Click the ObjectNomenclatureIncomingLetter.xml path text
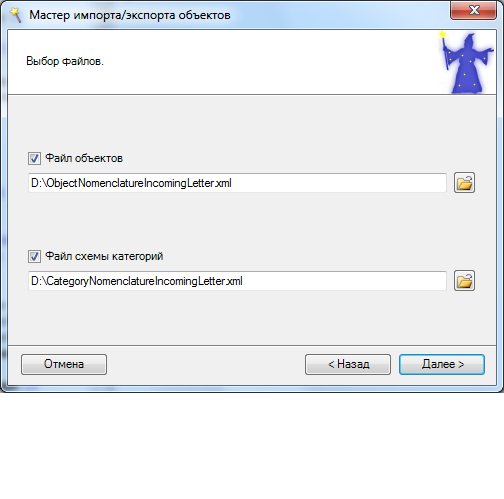 [131, 183]
